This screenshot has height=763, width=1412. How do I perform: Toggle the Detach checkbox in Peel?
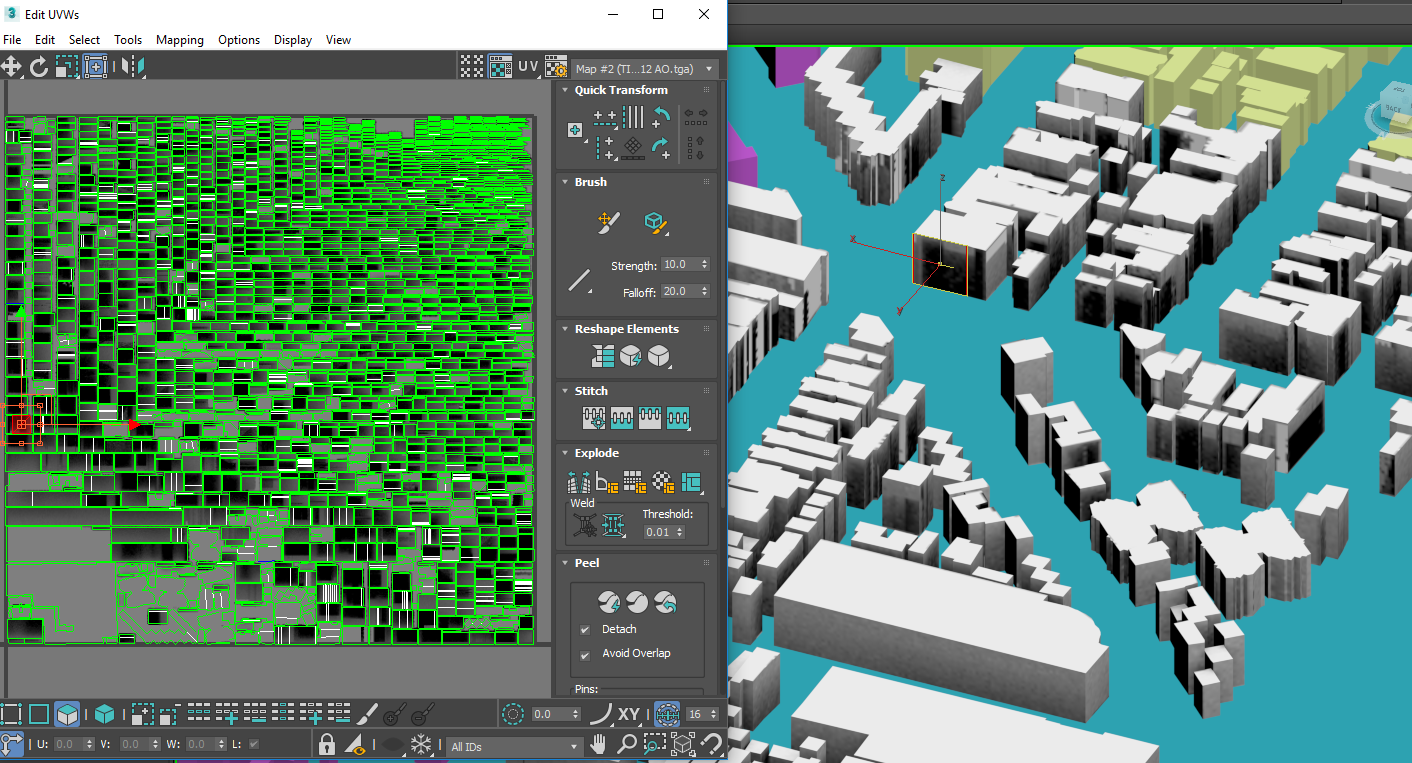[x=585, y=629]
